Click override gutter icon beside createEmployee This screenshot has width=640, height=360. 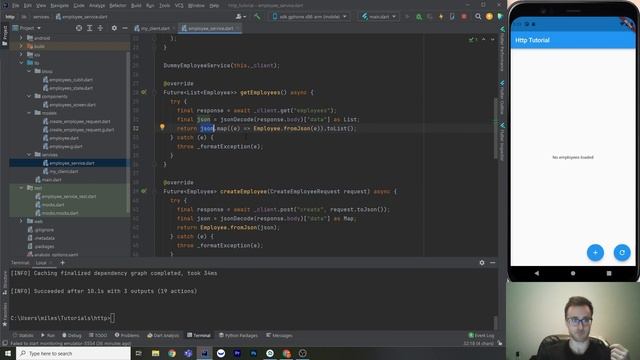(x=144, y=191)
